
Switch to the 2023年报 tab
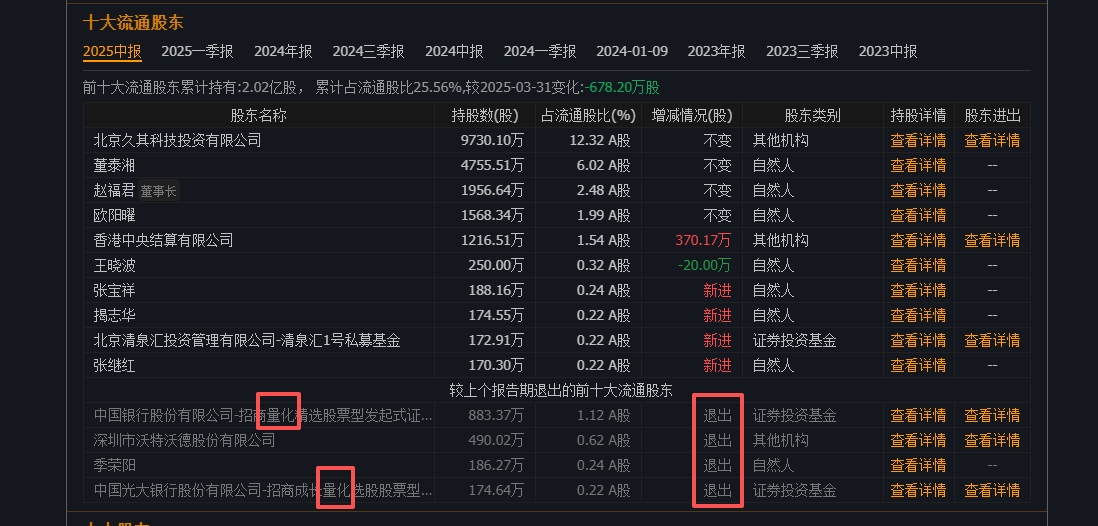716,51
